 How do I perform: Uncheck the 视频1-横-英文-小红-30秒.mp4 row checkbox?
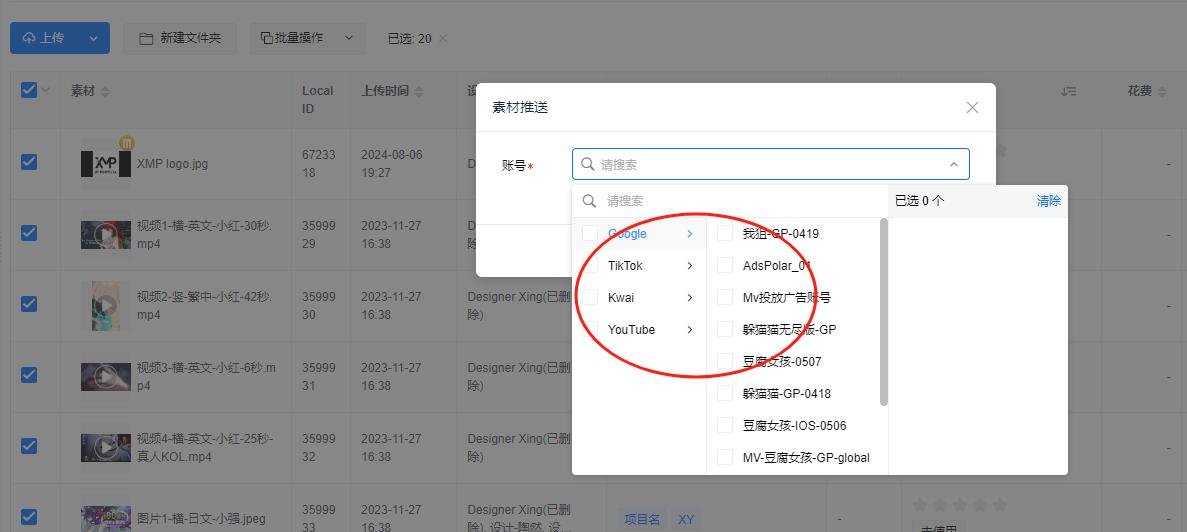click(x=29, y=233)
